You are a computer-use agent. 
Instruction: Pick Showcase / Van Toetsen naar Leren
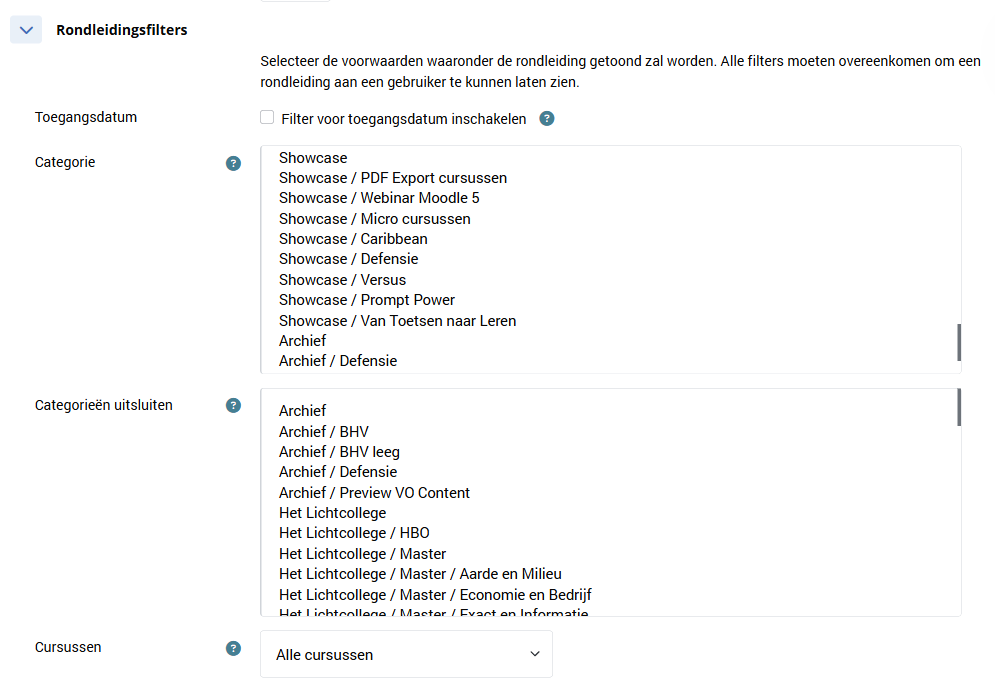point(397,321)
